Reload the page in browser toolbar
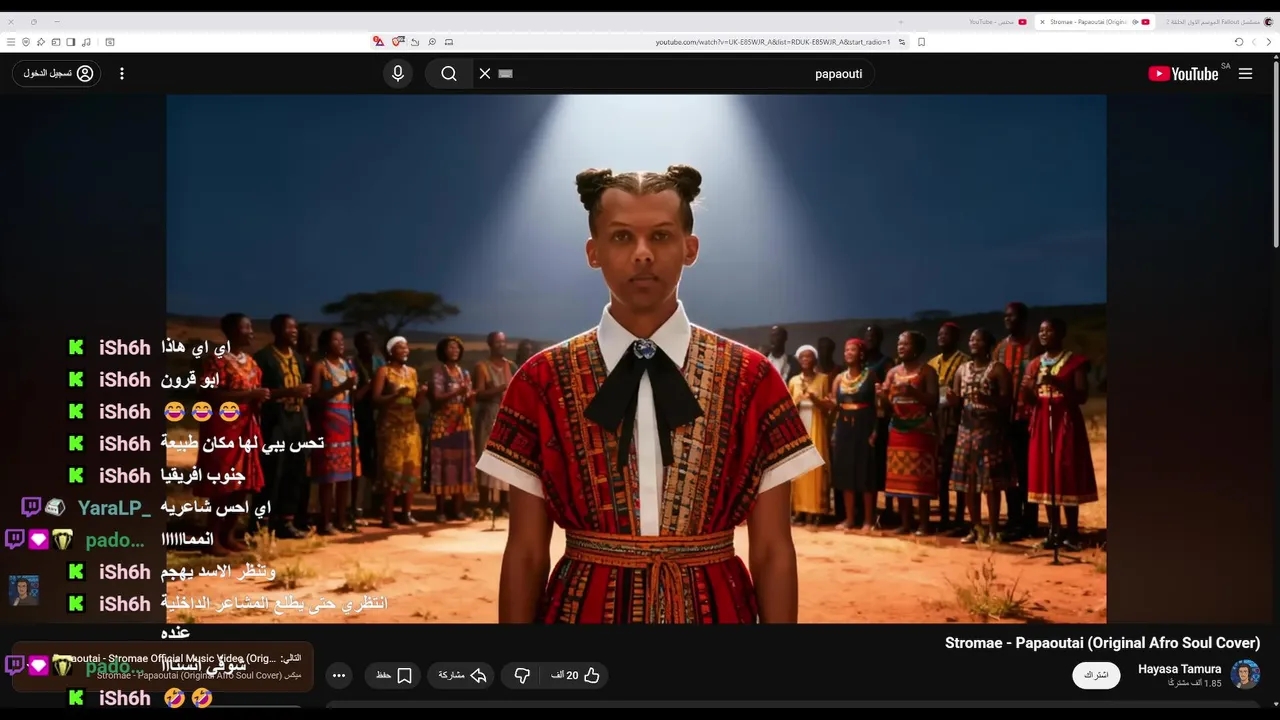This screenshot has height=720, width=1280. point(1239,42)
